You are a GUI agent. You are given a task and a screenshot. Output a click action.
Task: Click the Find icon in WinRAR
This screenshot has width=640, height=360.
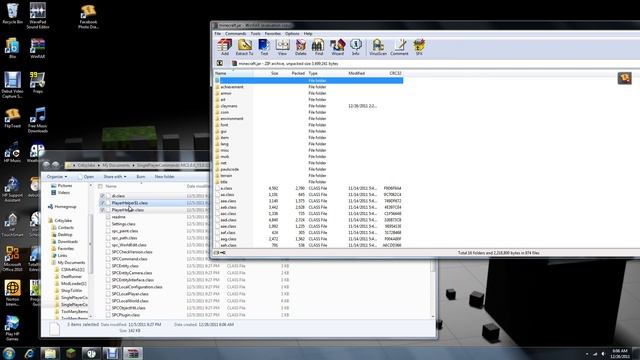click(318, 47)
